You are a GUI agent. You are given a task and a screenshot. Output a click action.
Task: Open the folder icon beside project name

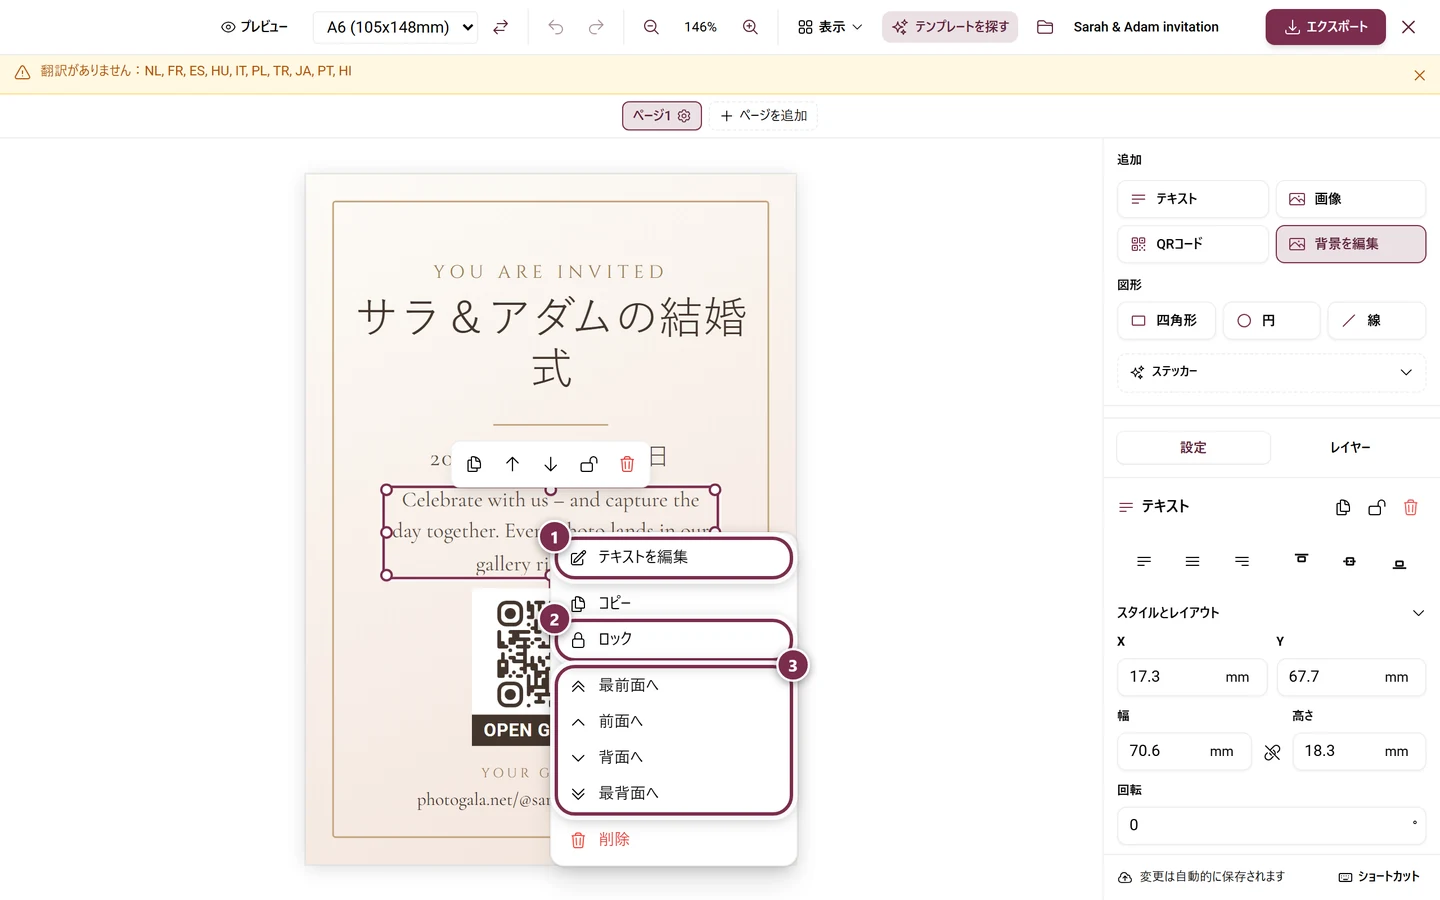pos(1045,27)
